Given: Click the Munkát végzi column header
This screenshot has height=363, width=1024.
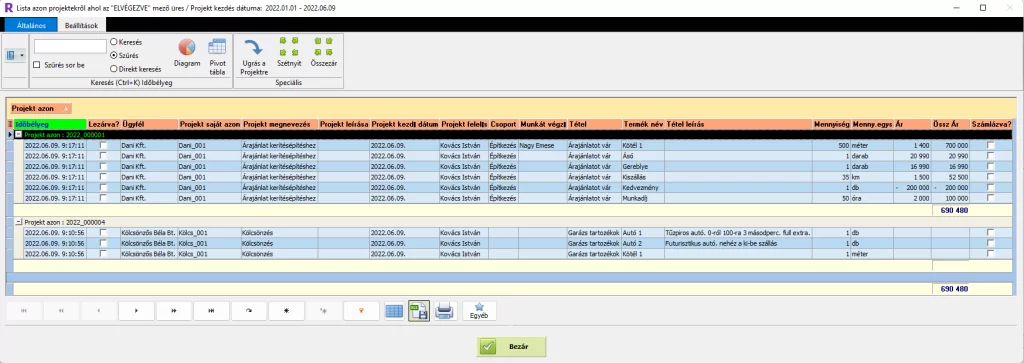Looking at the screenshot, I should 542,124.
